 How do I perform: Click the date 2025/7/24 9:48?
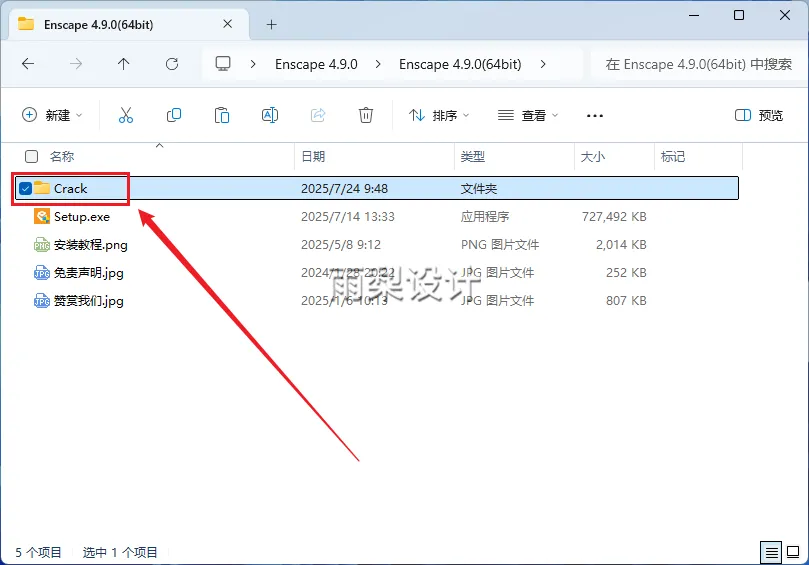(x=345, y=188)
